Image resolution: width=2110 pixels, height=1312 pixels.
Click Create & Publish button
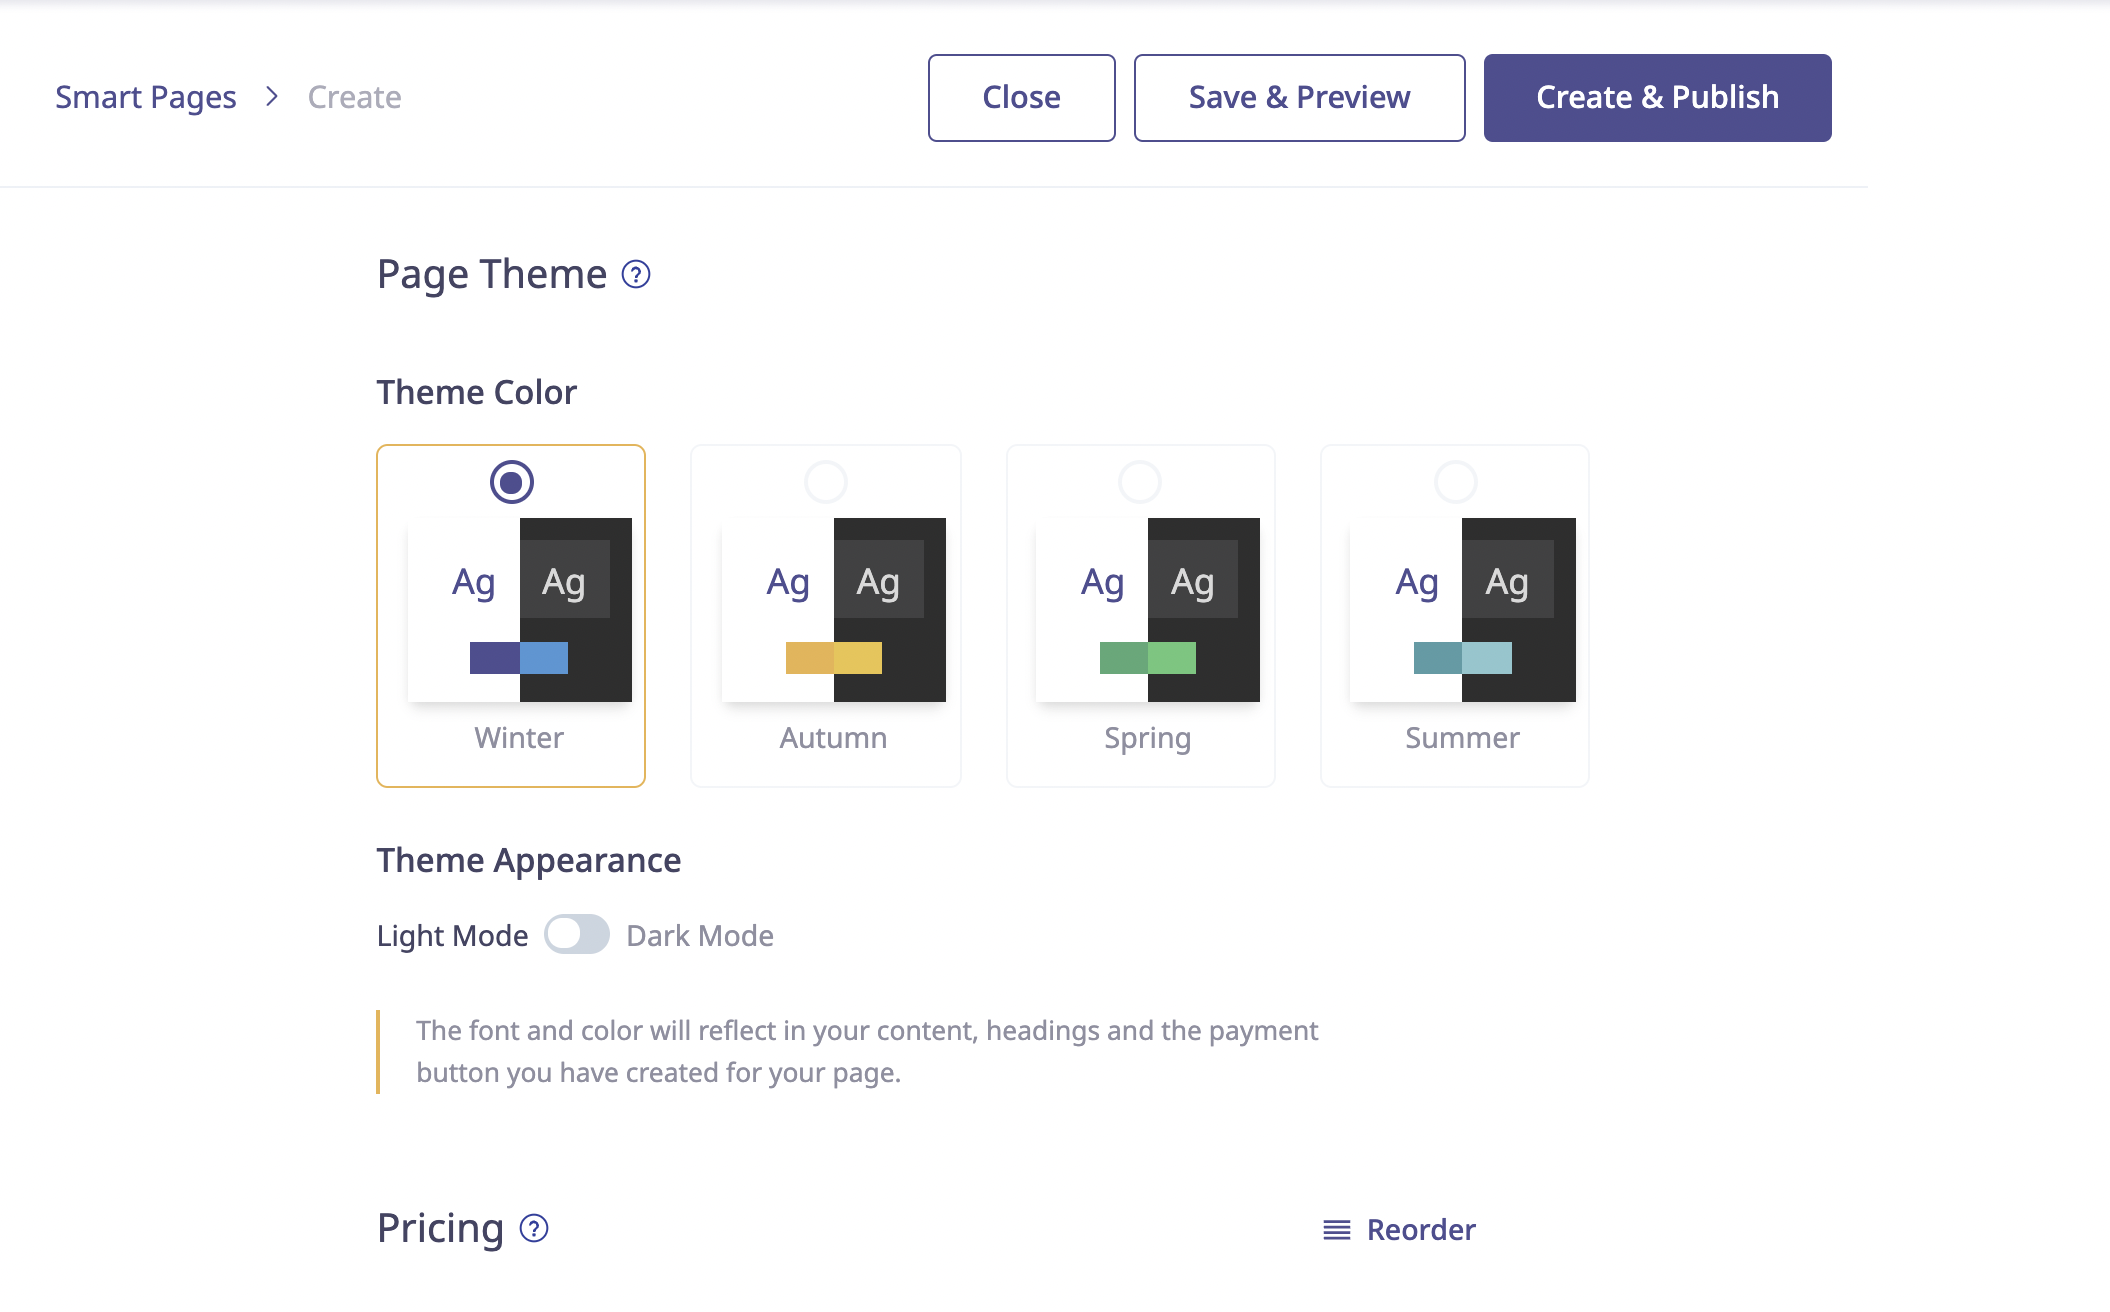pyautogui.click(x=1657, y=98)
